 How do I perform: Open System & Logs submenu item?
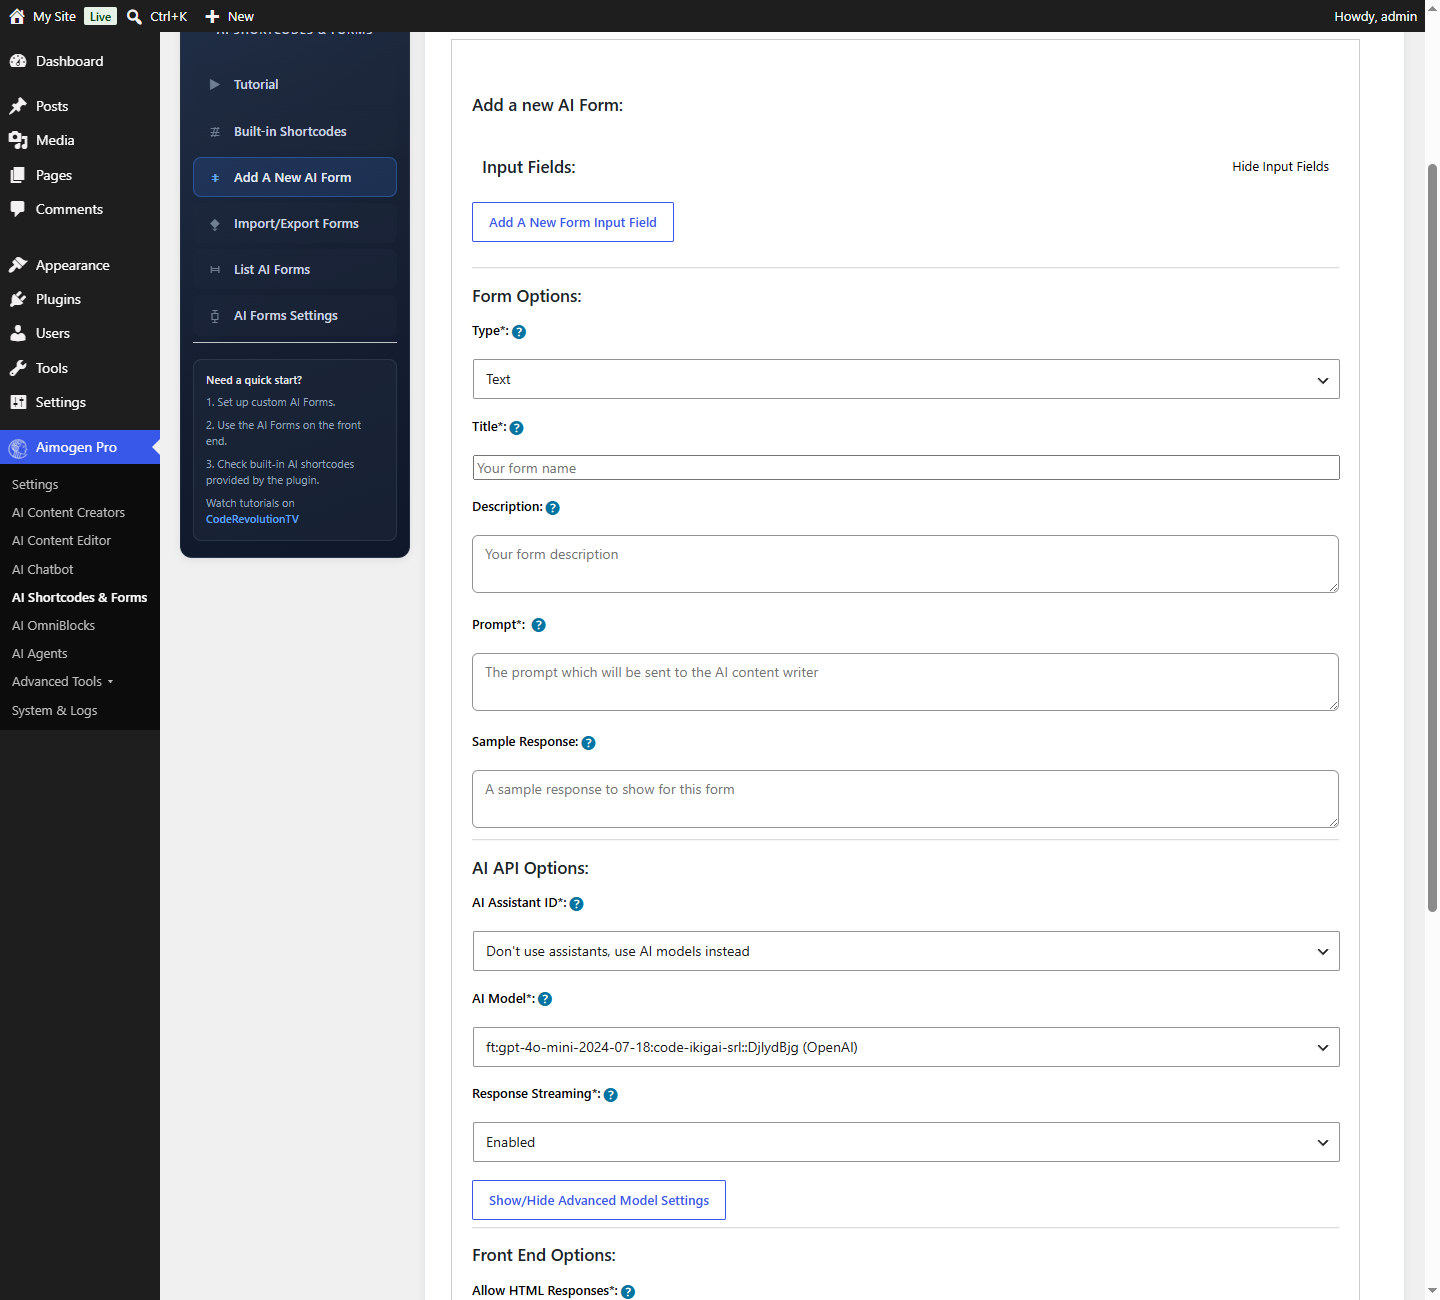pos(55,711)
